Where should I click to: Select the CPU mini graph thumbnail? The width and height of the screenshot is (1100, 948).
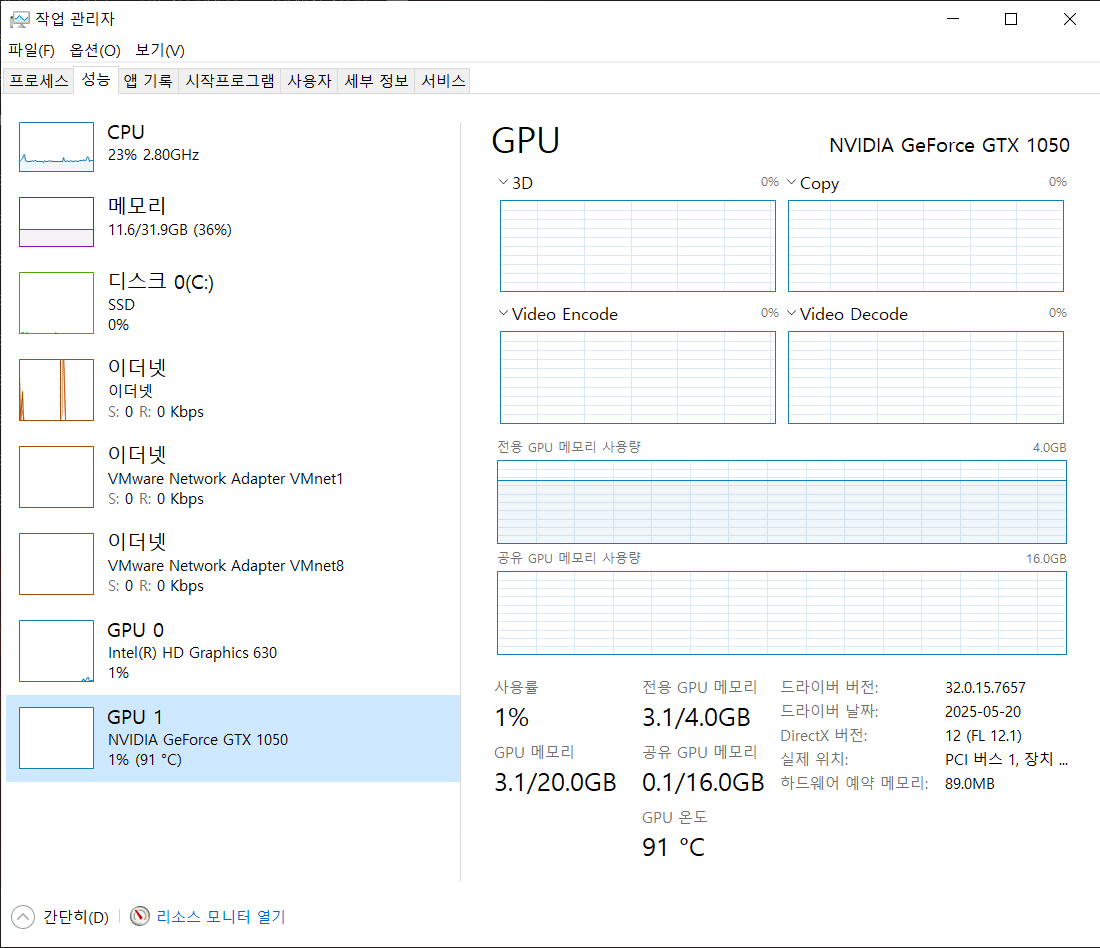(56, 147)
